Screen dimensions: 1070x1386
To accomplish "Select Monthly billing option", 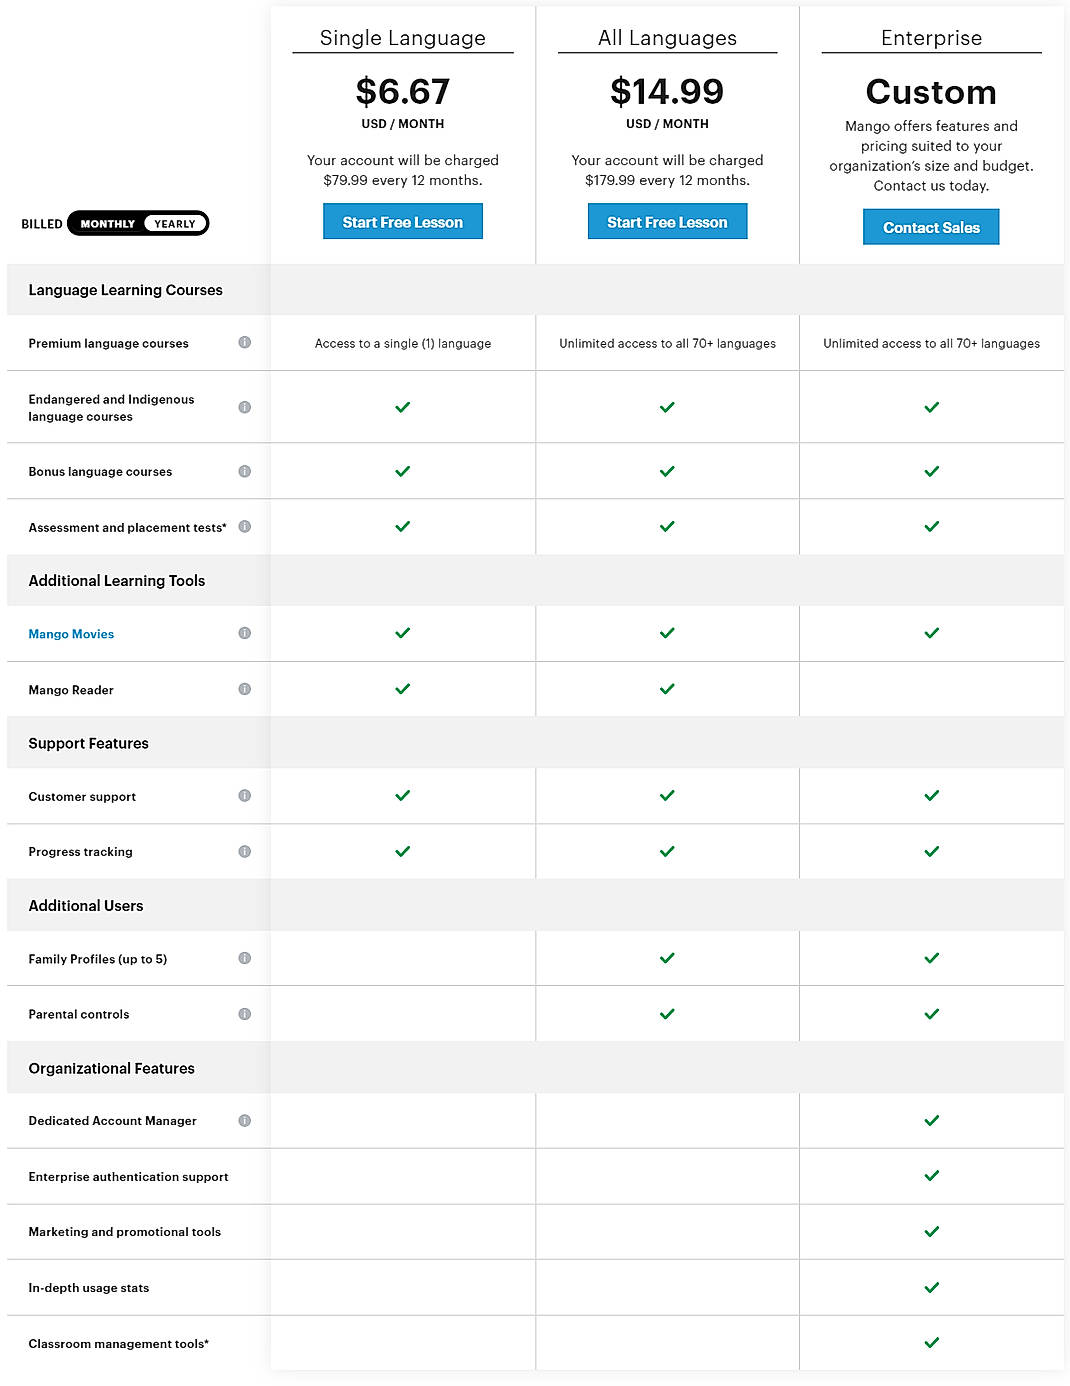I will pos(107,223).
